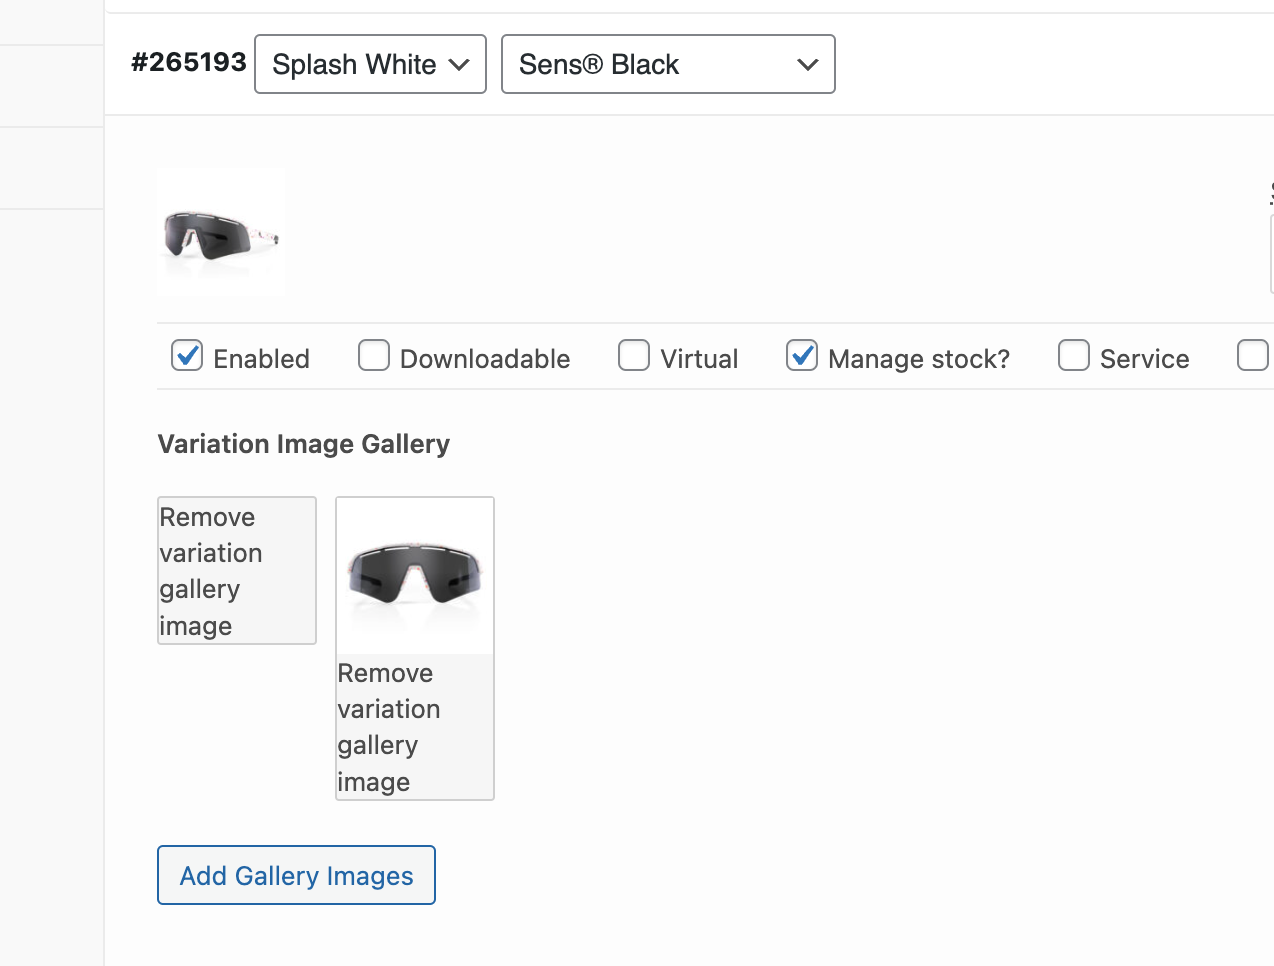This screenshot has height=966, width=1274.
Task: Tick the Downloadable checkbox
Action: 374,356
